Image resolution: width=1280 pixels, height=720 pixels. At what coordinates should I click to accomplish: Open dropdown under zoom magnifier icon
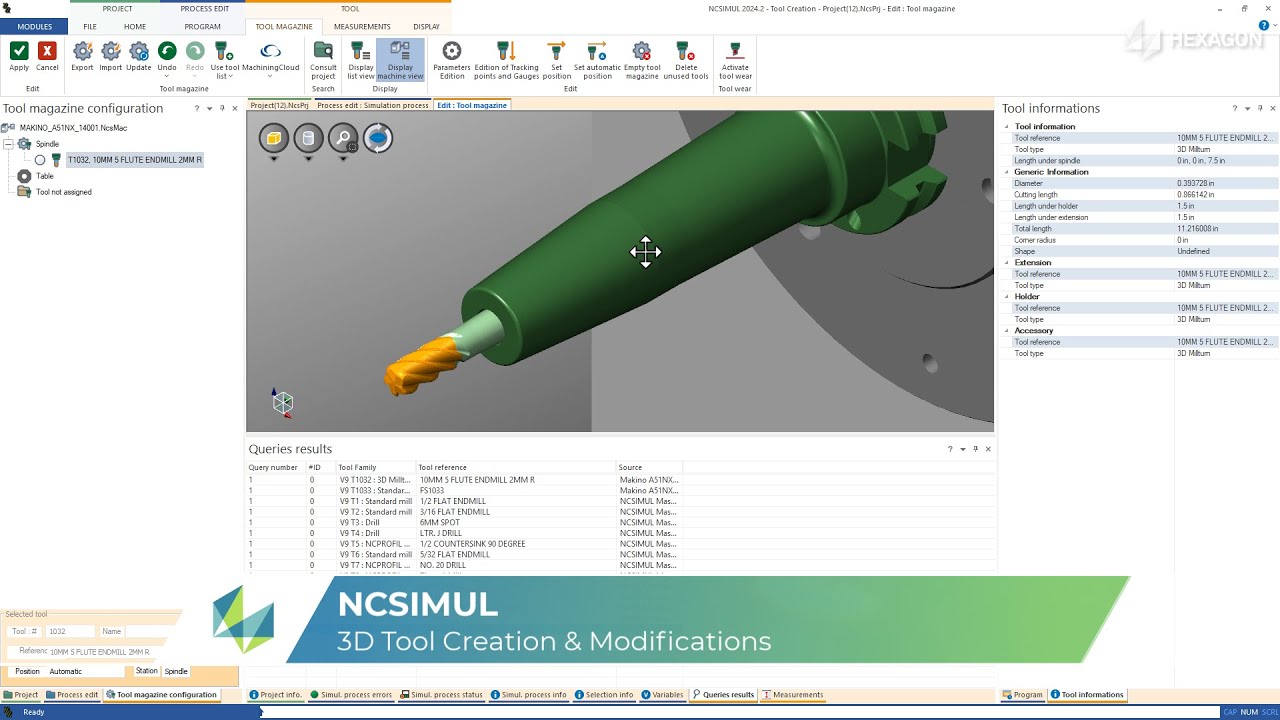pos(343,158)
